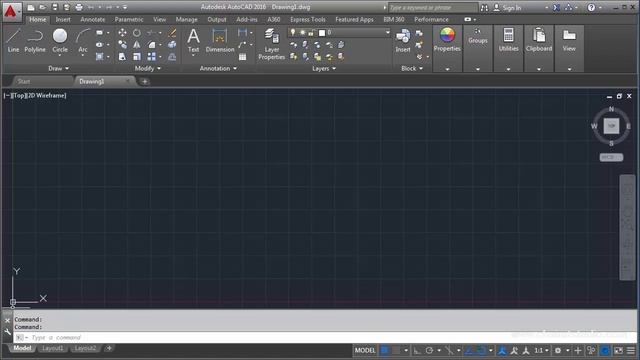
Task: Click the WCS button below ViewCube
Action: tap(611, 157)
